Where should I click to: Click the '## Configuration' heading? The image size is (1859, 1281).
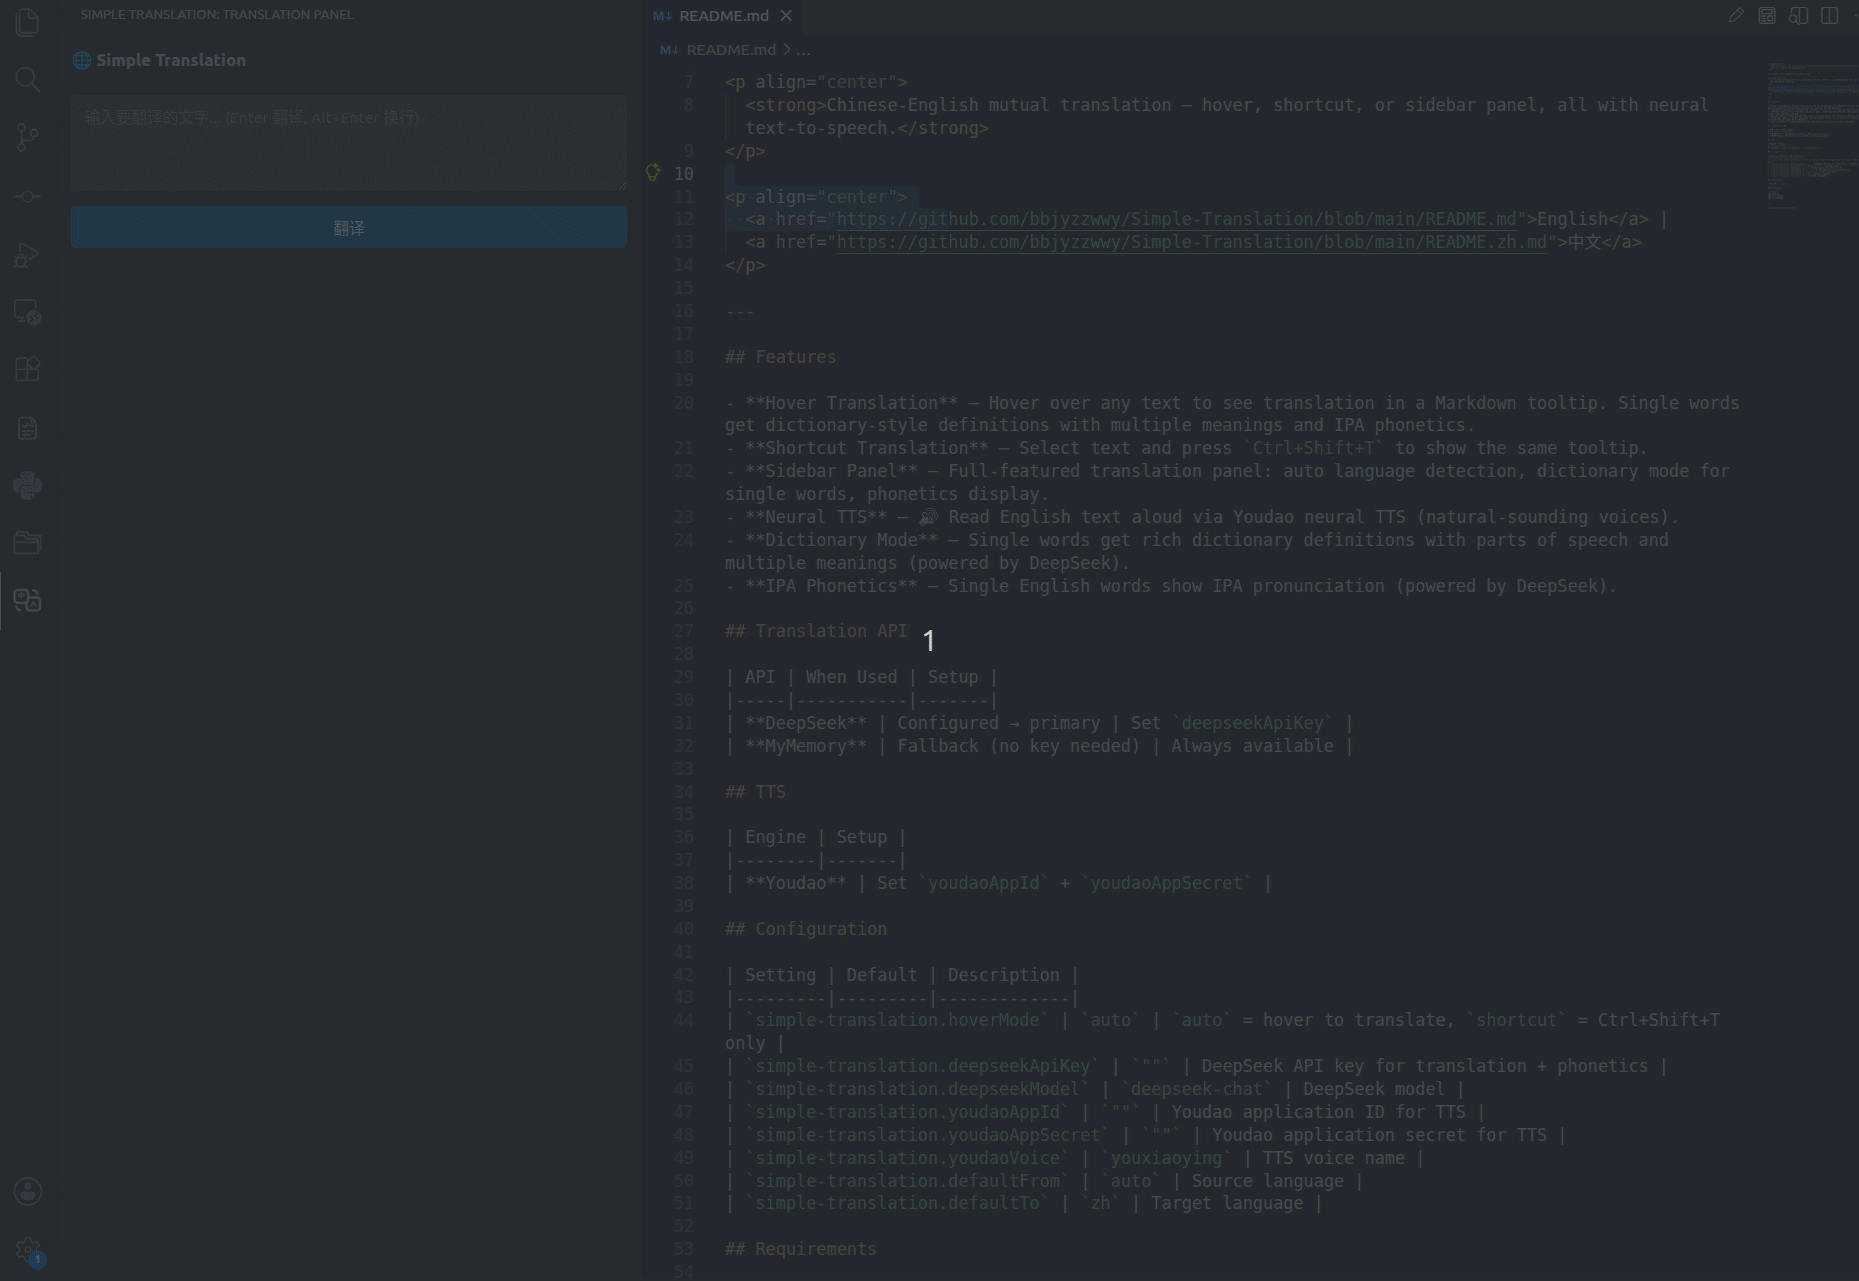[x=806, y=929]
